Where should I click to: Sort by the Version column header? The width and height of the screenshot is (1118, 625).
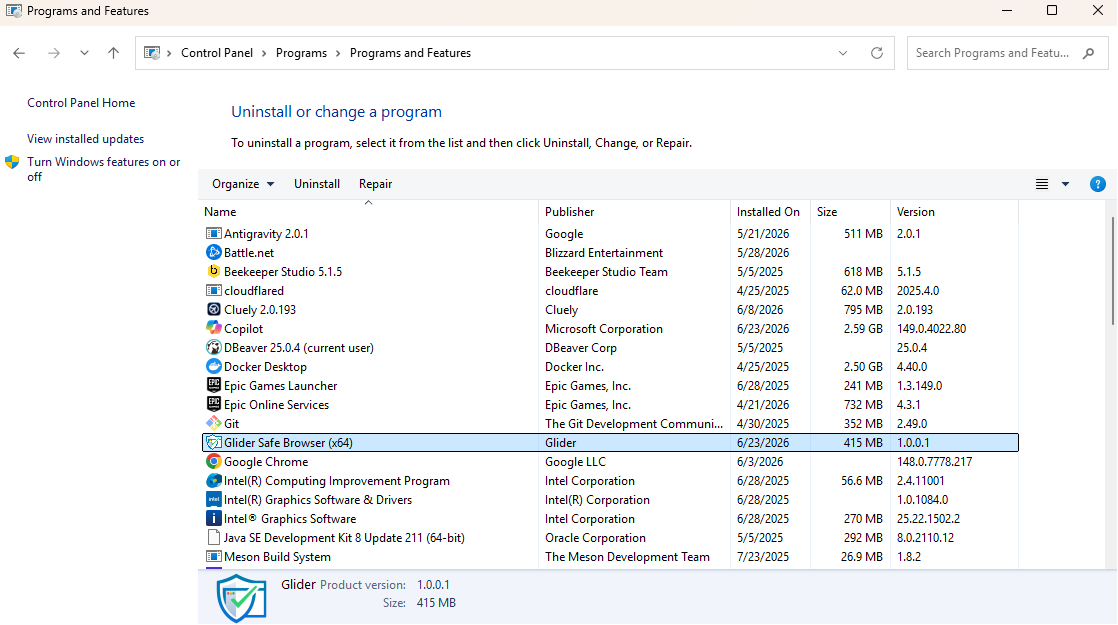(954, 212)
